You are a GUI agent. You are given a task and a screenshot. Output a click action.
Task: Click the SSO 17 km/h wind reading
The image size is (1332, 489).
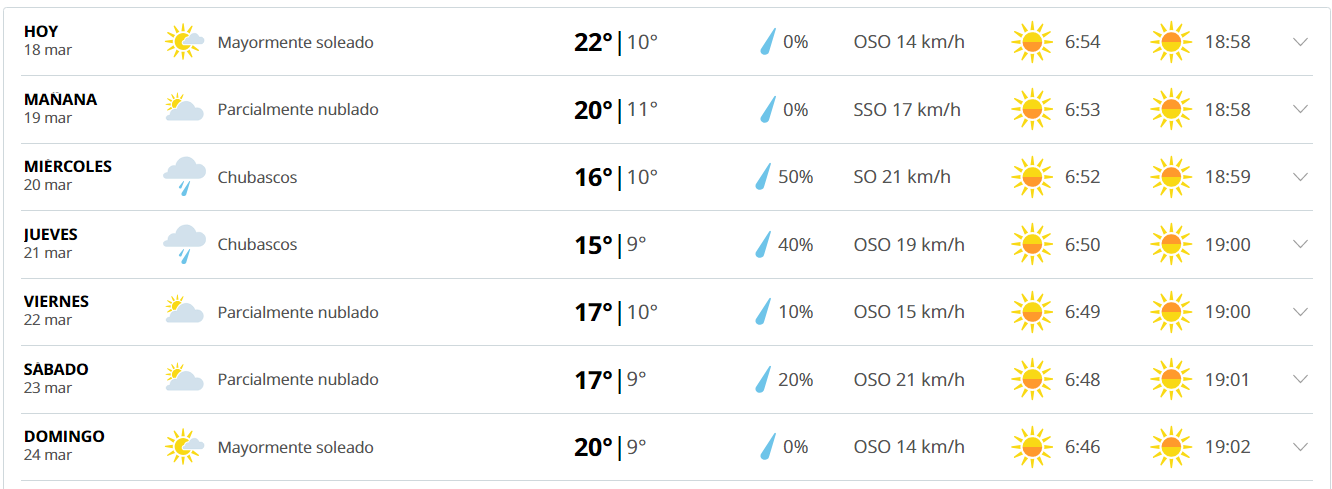[907, 109]
